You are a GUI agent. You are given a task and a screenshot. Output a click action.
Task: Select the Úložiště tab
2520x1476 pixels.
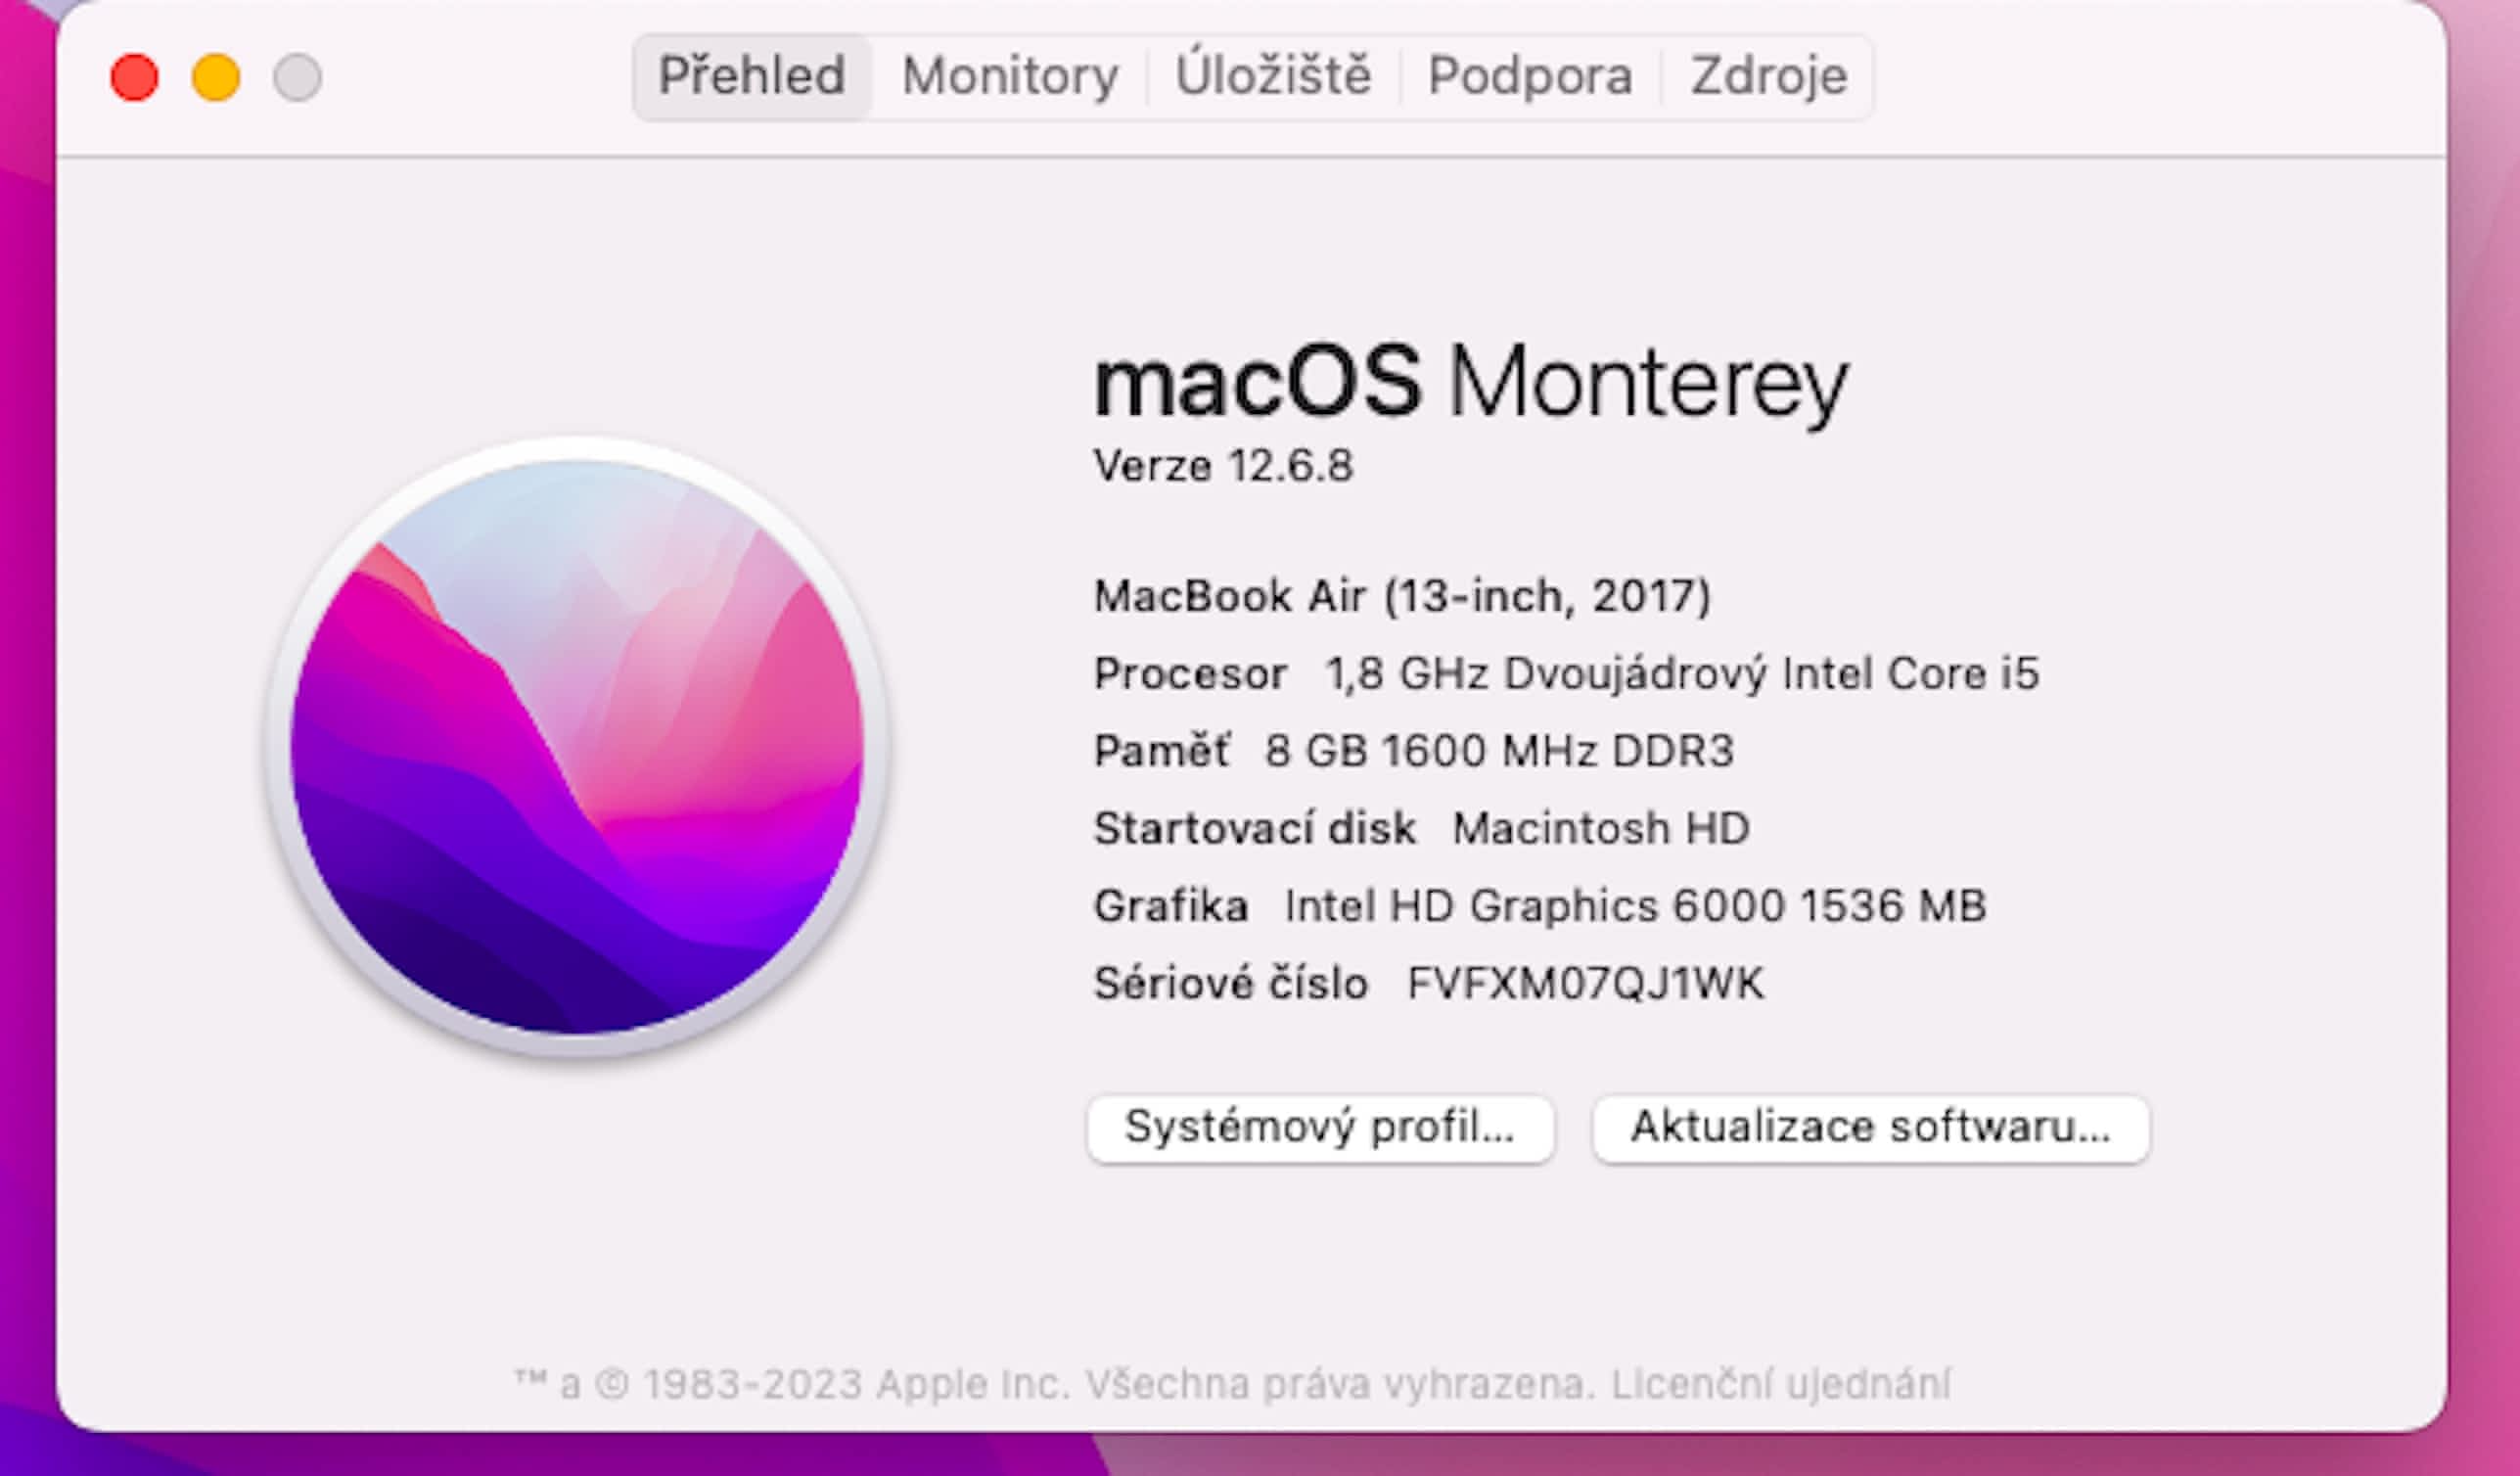(x=1273, y=77)
